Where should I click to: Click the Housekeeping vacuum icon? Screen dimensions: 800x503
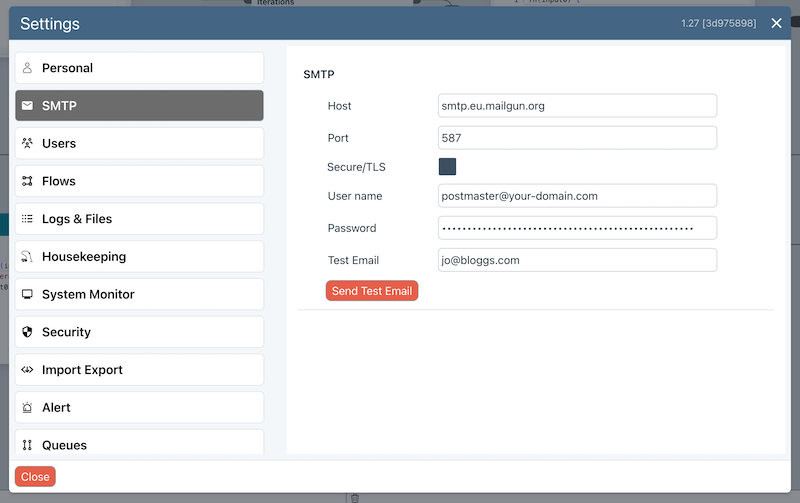[27, 257]
